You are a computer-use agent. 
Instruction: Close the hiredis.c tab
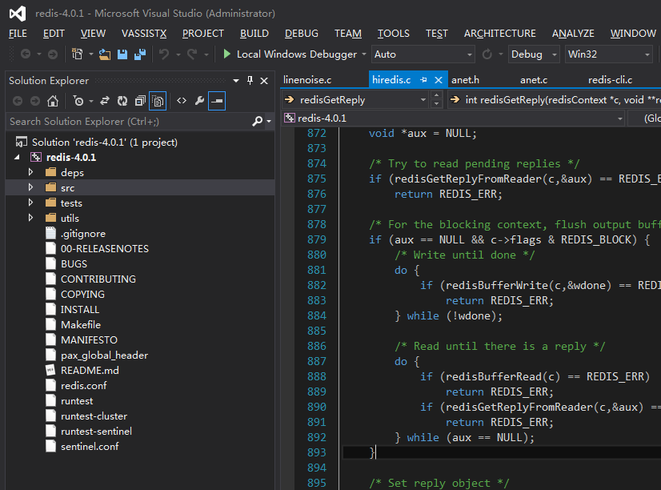[439, 80]
